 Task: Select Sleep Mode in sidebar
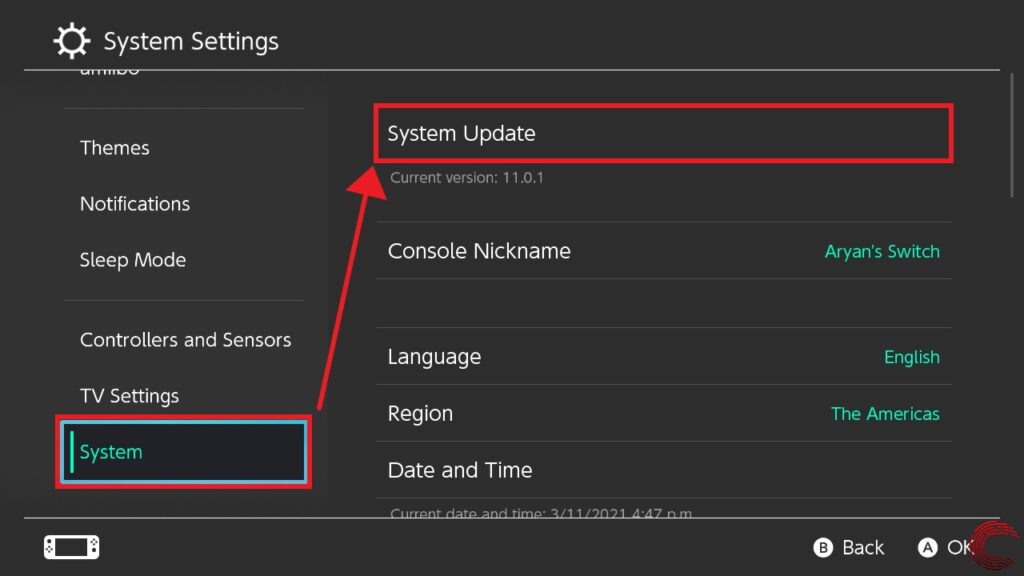click(133, 260)
